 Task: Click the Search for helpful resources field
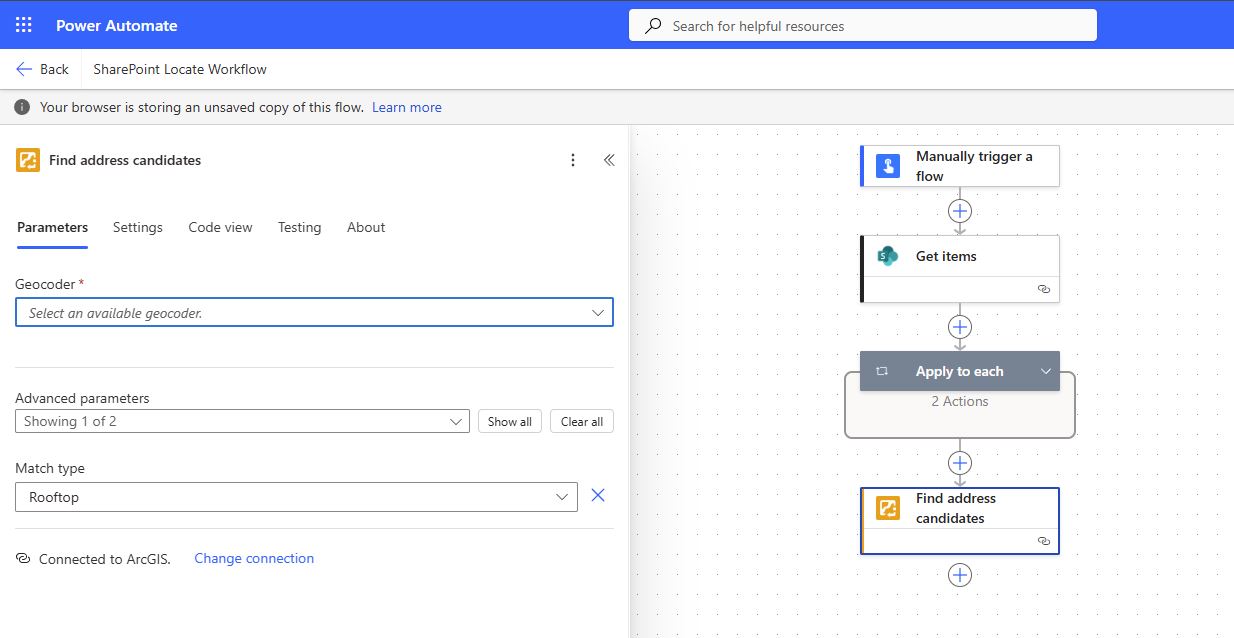(x=862, y=25)
